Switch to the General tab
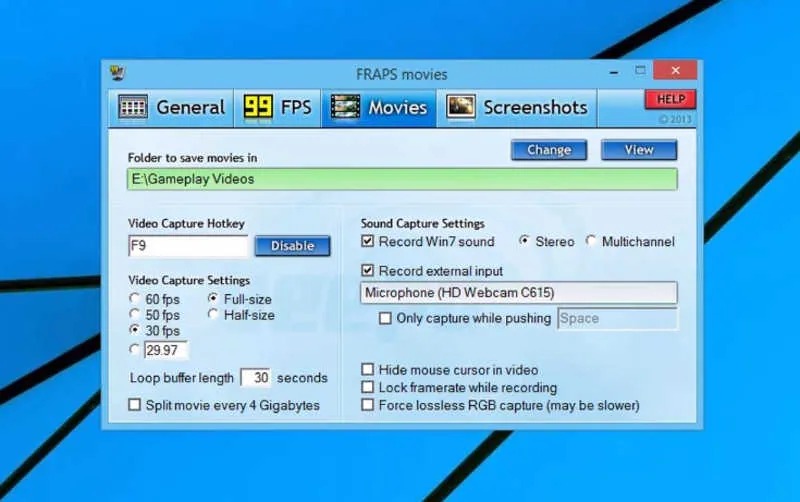The width and height of the screenshot is (800, 502). 171,108
